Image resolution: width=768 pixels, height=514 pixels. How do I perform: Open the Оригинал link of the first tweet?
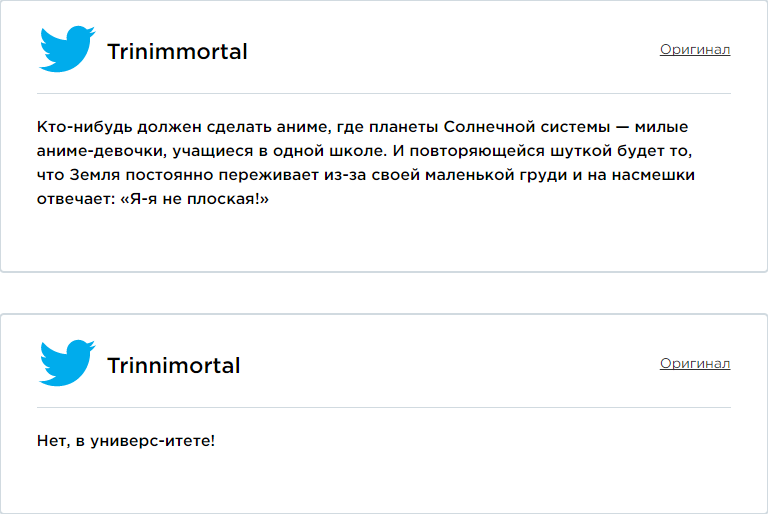[x=695, y=49]
